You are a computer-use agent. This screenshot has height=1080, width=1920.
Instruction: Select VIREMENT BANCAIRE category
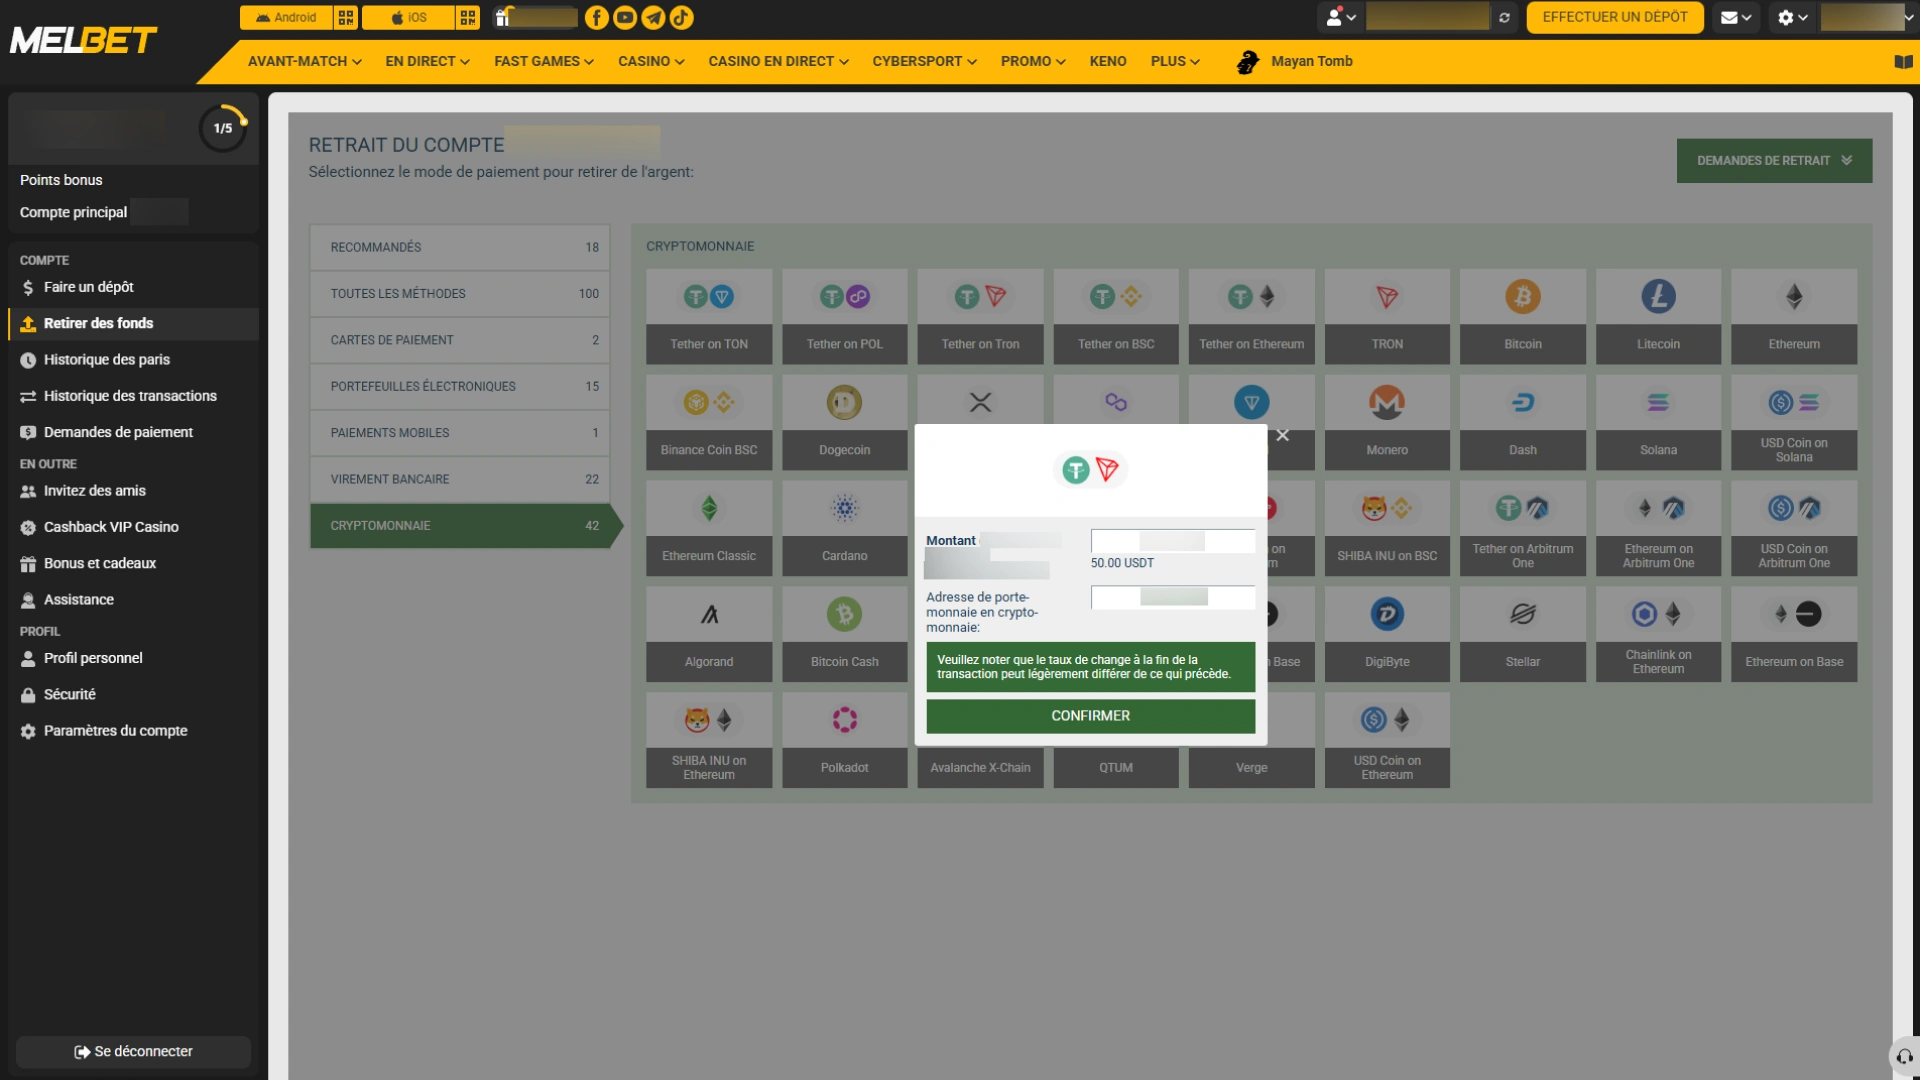point(460,479)
